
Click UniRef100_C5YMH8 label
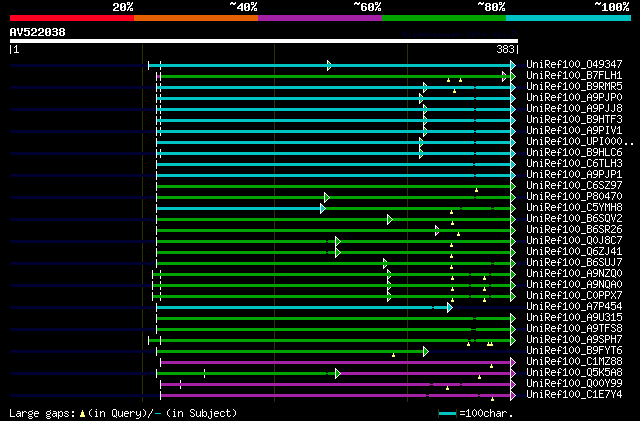(574, 208)
